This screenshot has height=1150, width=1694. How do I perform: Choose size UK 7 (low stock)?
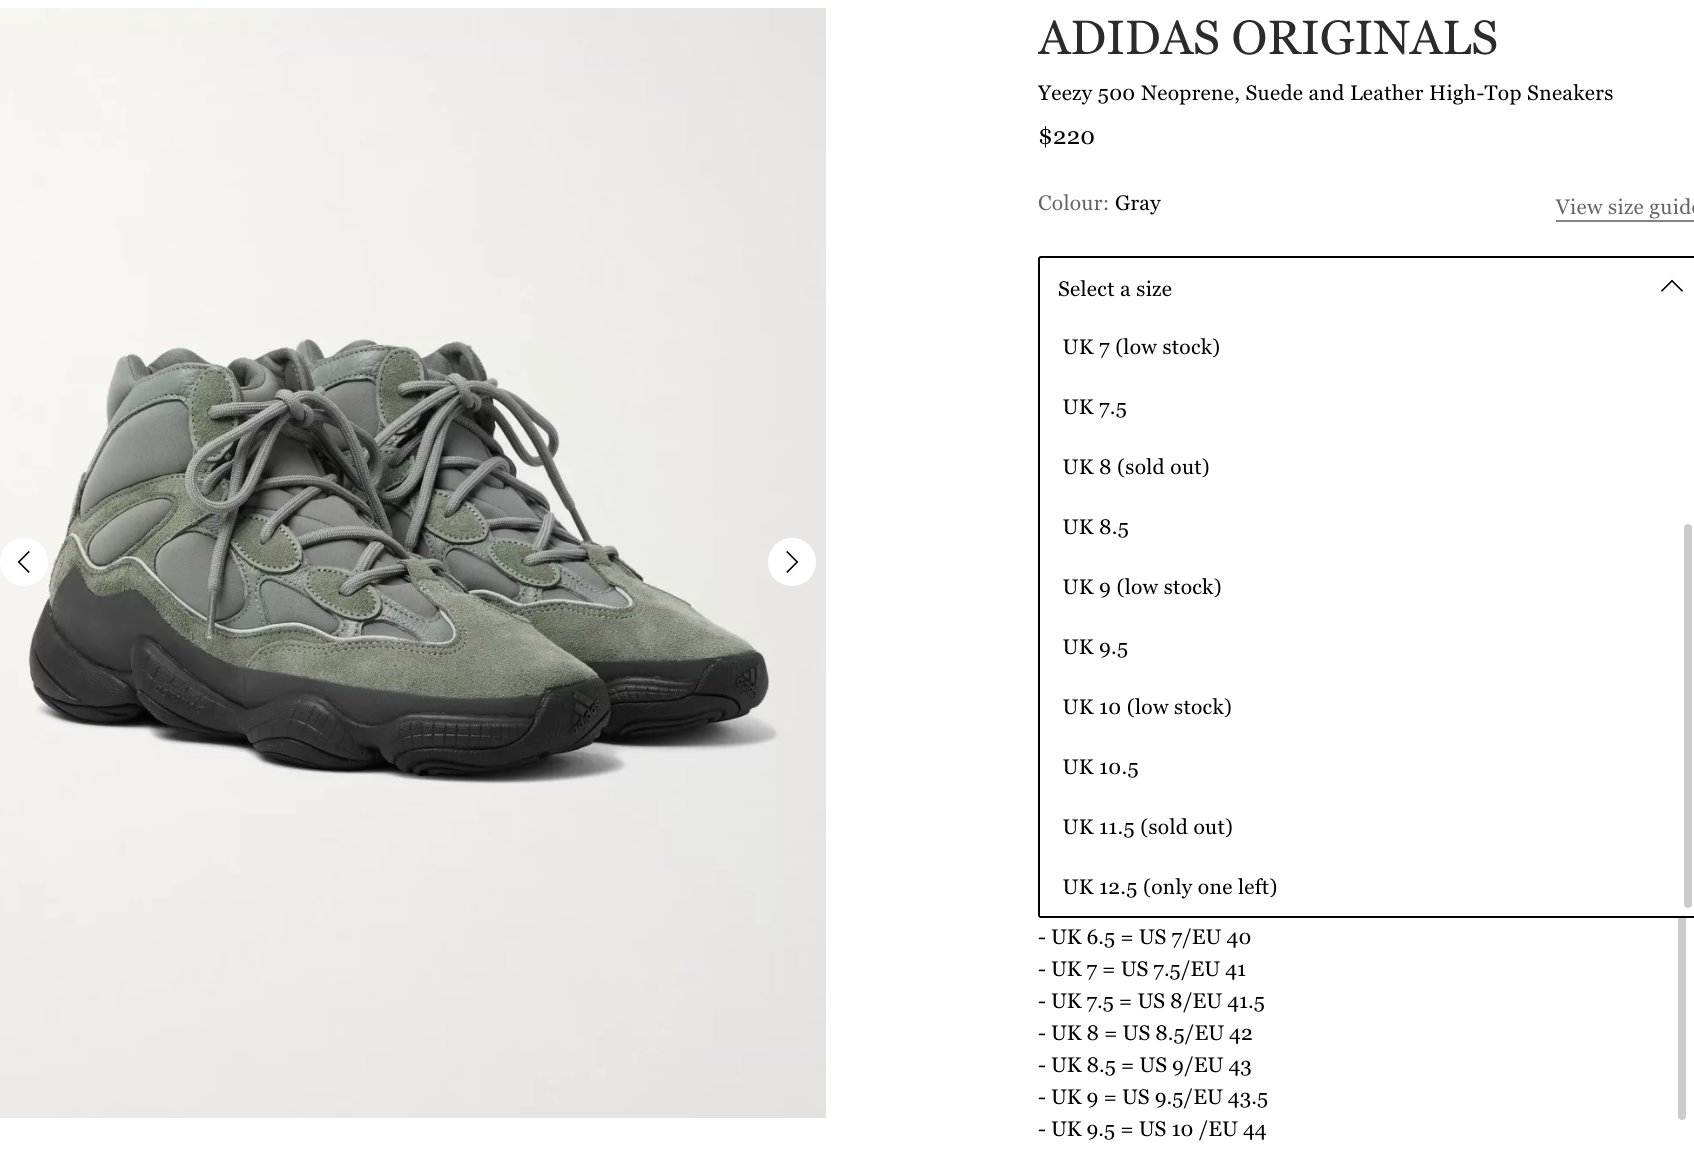click(1362, 347)
